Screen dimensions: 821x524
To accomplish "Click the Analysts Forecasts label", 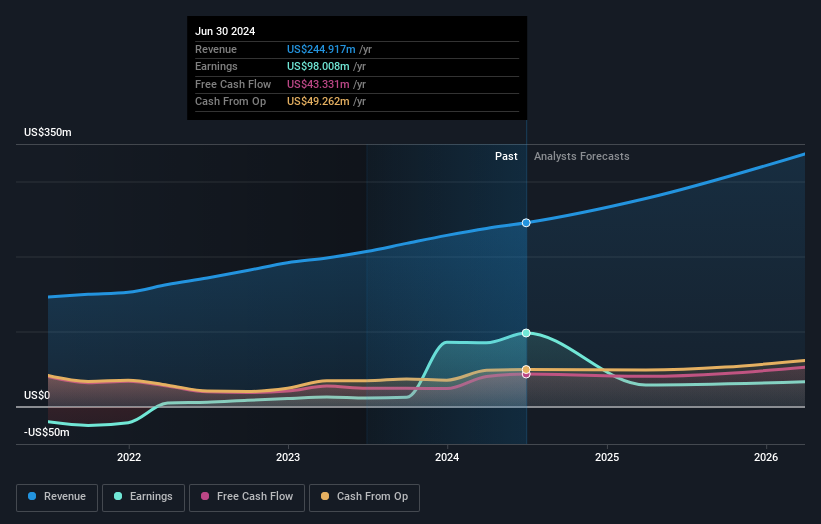I will pos(581,157).
